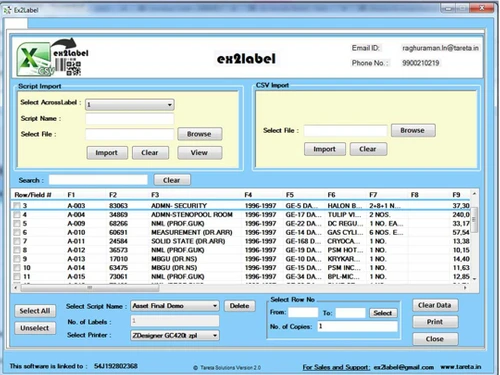This screenshot has width=500, height=375.
Task: Click cell MEASUREMENT (DR.ARR)
Action: point(192,232)
